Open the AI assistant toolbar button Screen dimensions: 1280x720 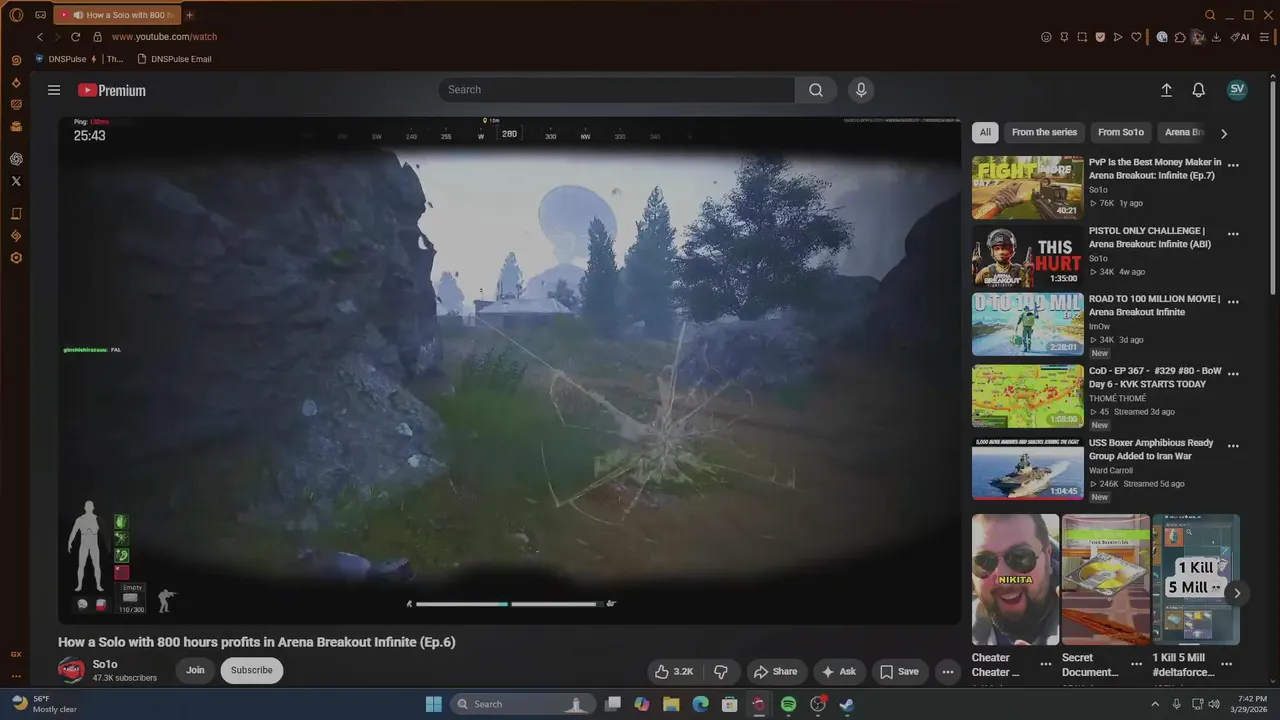click(x=1240, y=37)
